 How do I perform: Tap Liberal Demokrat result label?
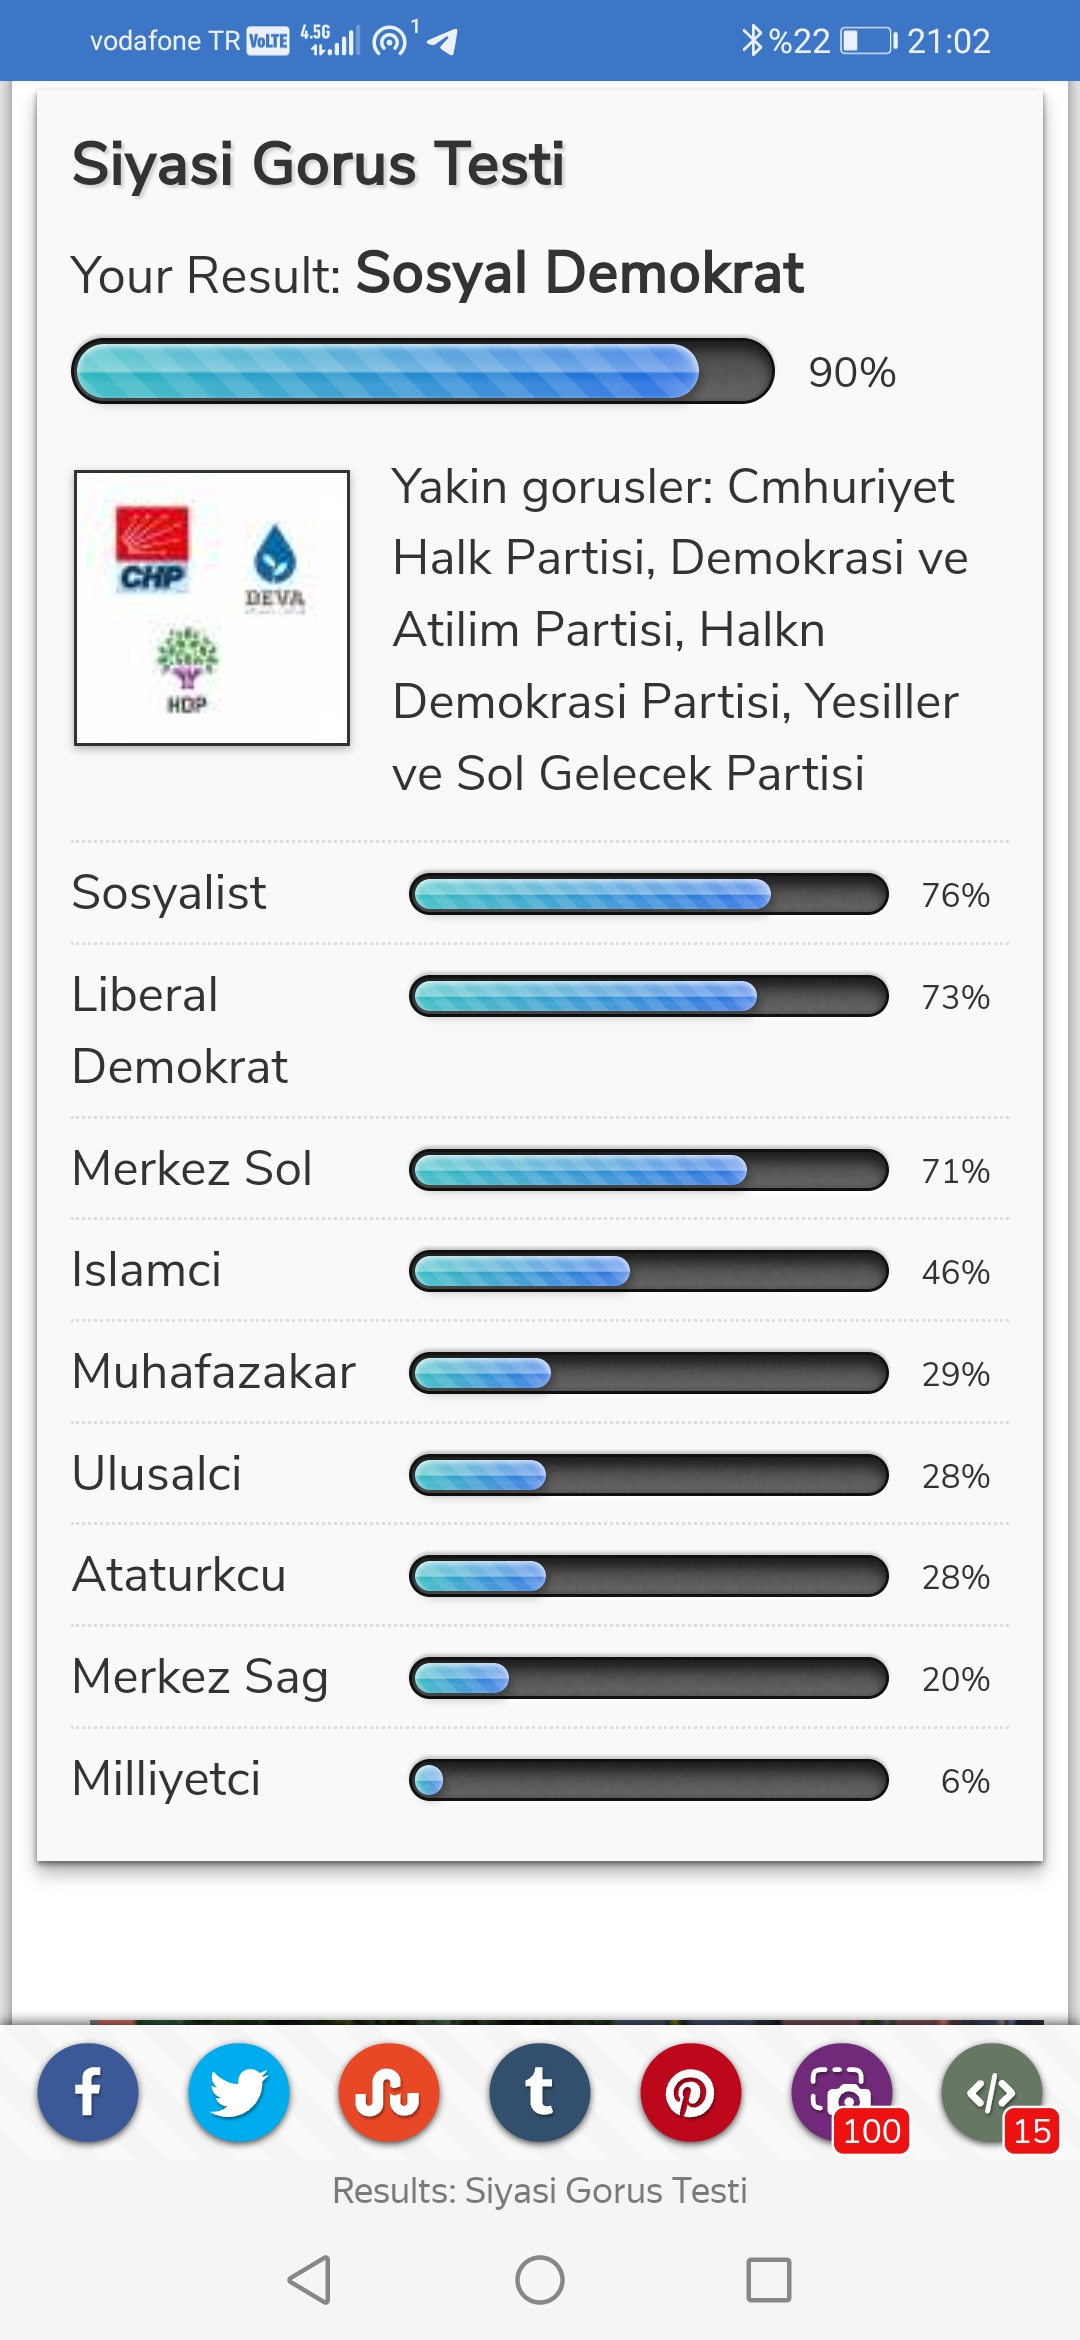(x=180, y=1030)
